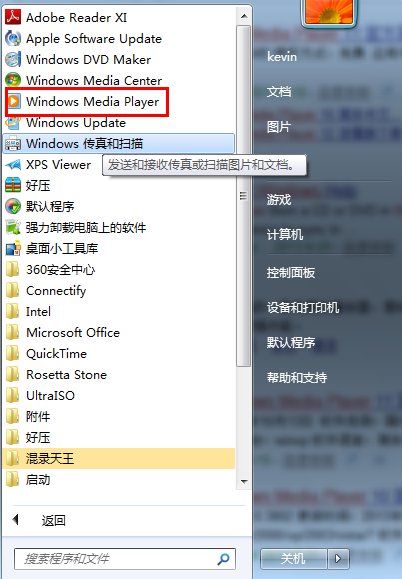Viewport: 402px width, 579px height.
Task: Open 计算机 in right pane
Action: (285, 234)
